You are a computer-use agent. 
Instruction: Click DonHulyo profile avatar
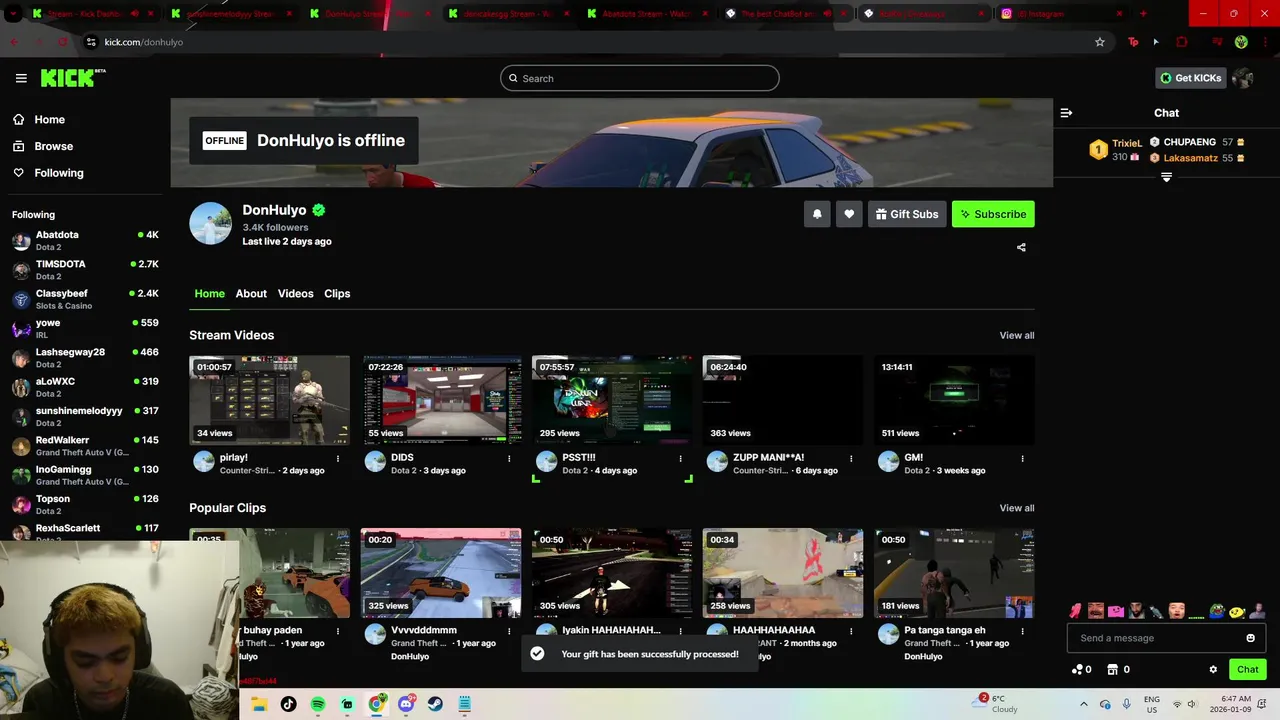click(x=211, y=223)
